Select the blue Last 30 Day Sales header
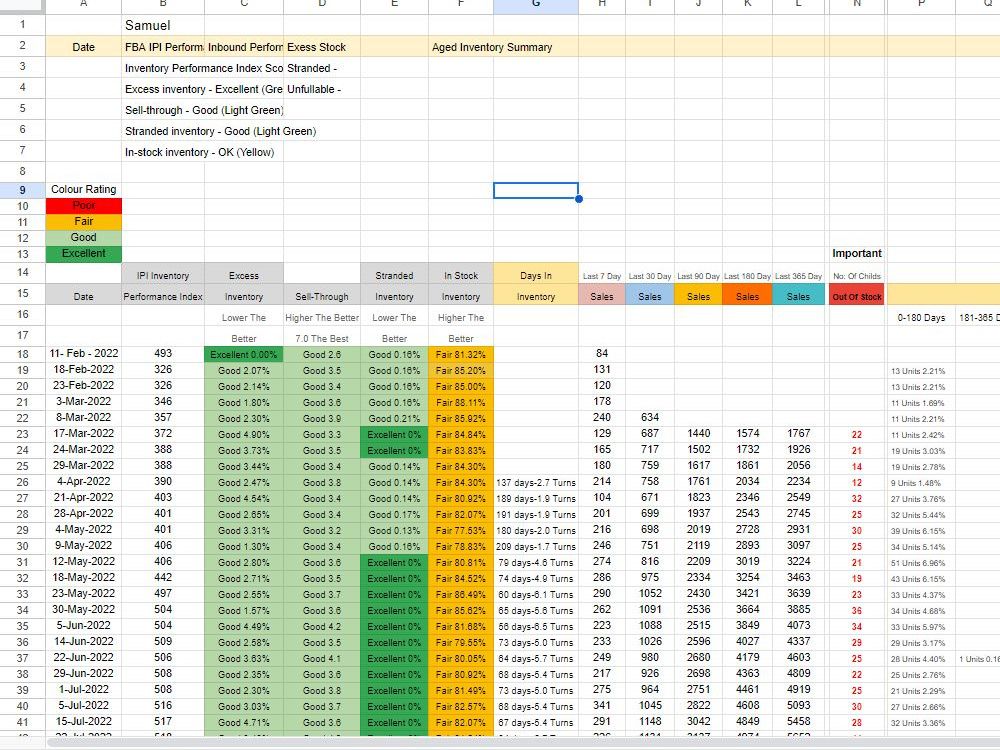Screen dimensions: 1000x750 650,297
